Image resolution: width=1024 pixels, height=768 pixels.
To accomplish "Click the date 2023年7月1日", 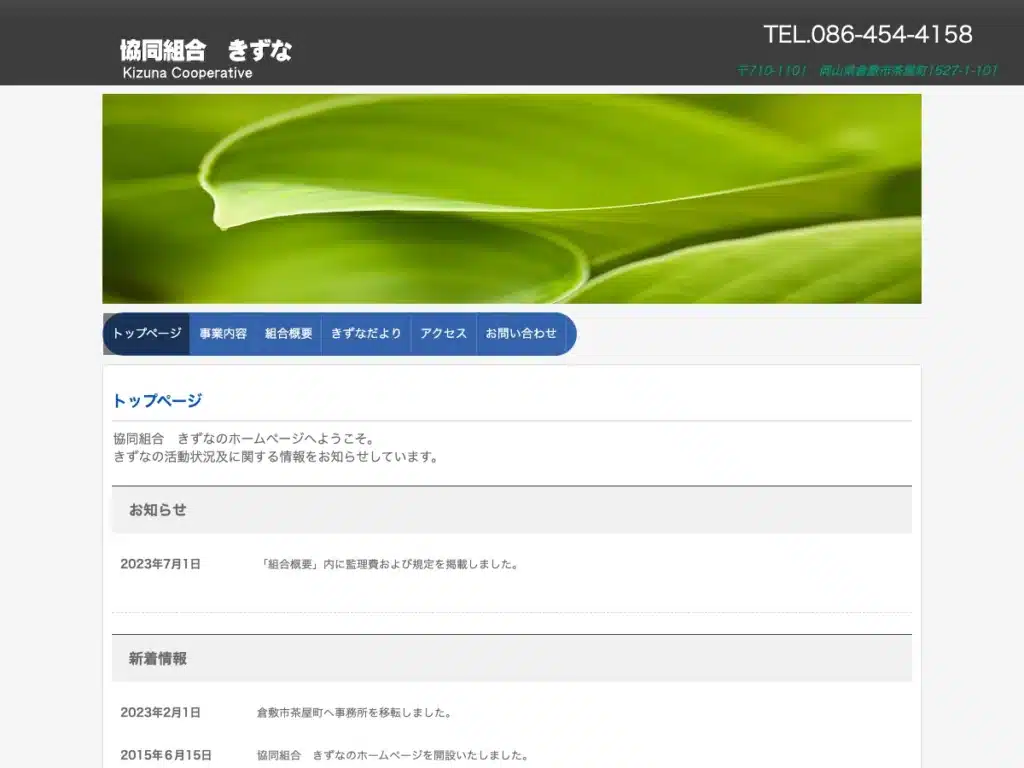I will [x=161, y=564].
